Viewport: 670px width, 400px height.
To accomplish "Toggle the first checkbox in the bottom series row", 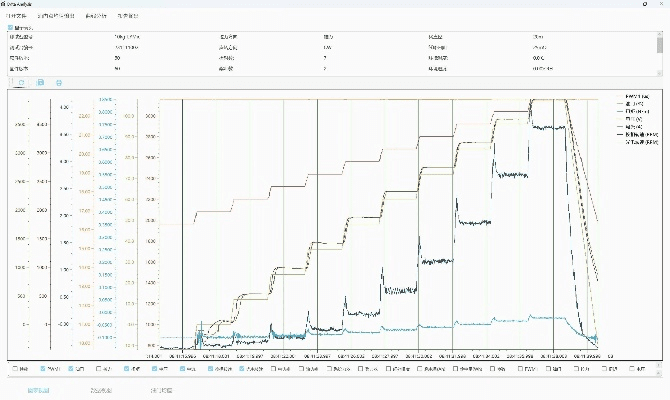I will tap(14, 368).
